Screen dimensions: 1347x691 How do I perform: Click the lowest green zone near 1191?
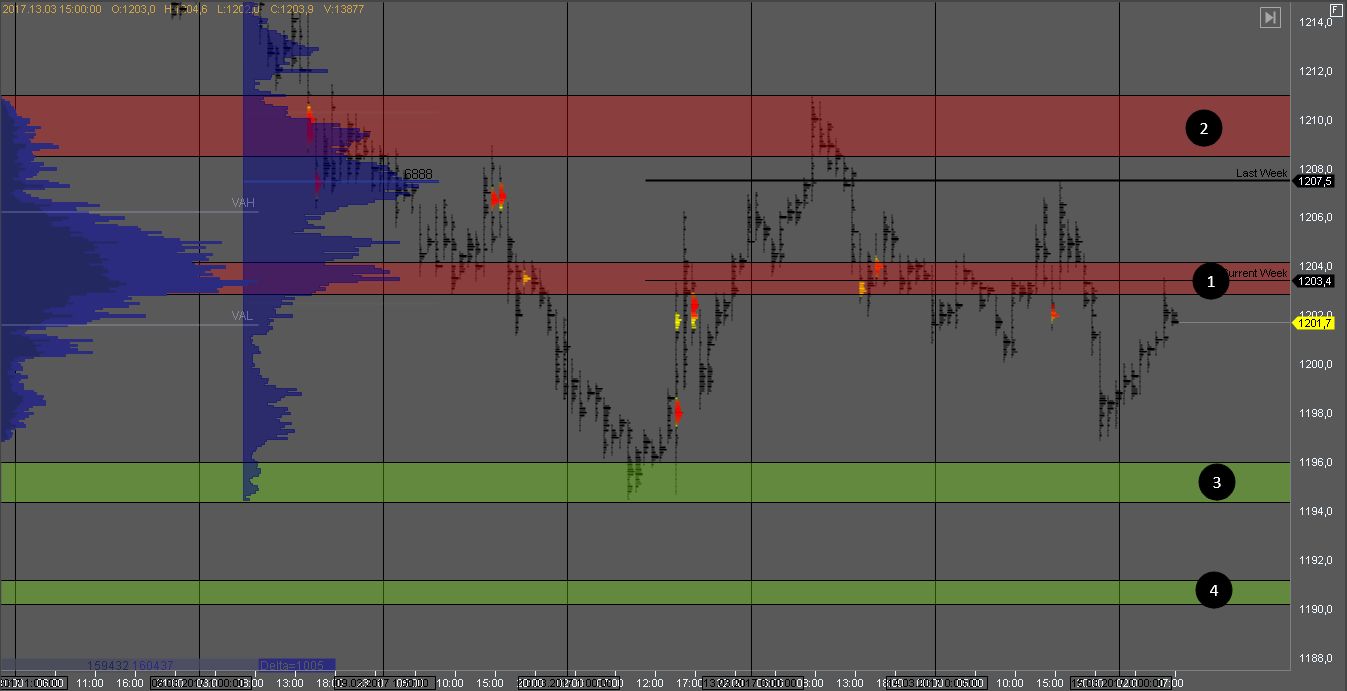pyautogui.click(x=640, y=592)
